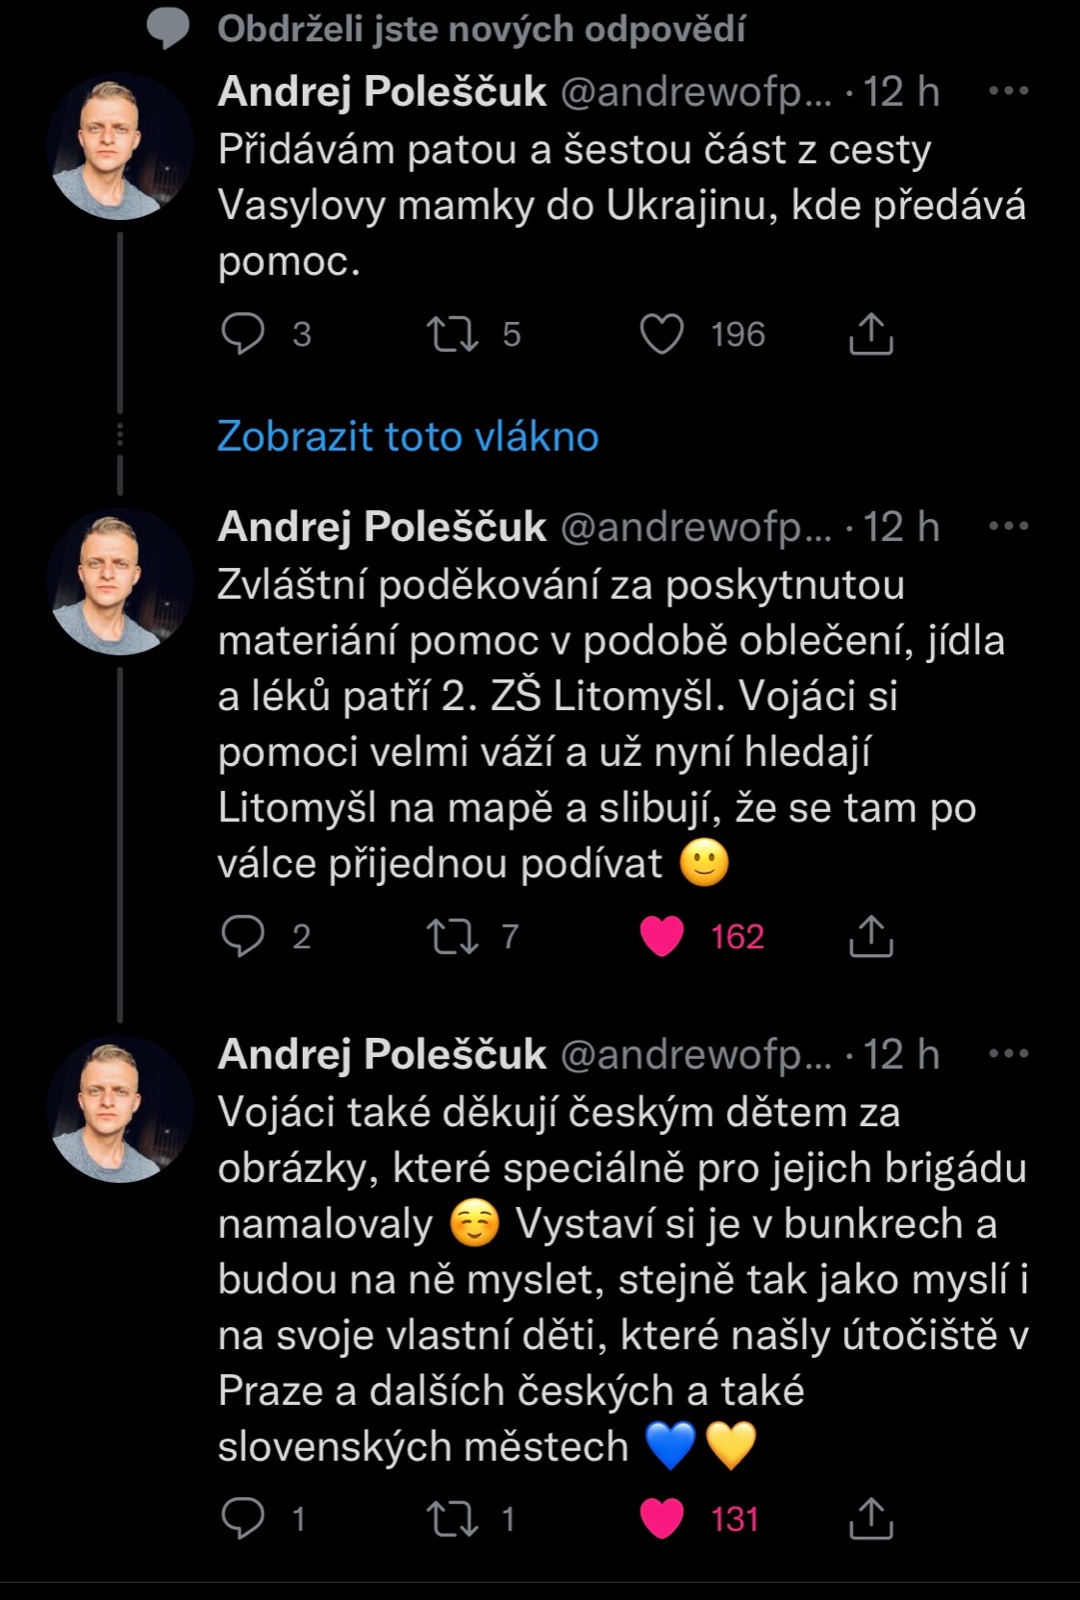Screen dimensions: 1080x1600
Task: Unlike the tweet with 131 likes
Action: (662, 1519)
